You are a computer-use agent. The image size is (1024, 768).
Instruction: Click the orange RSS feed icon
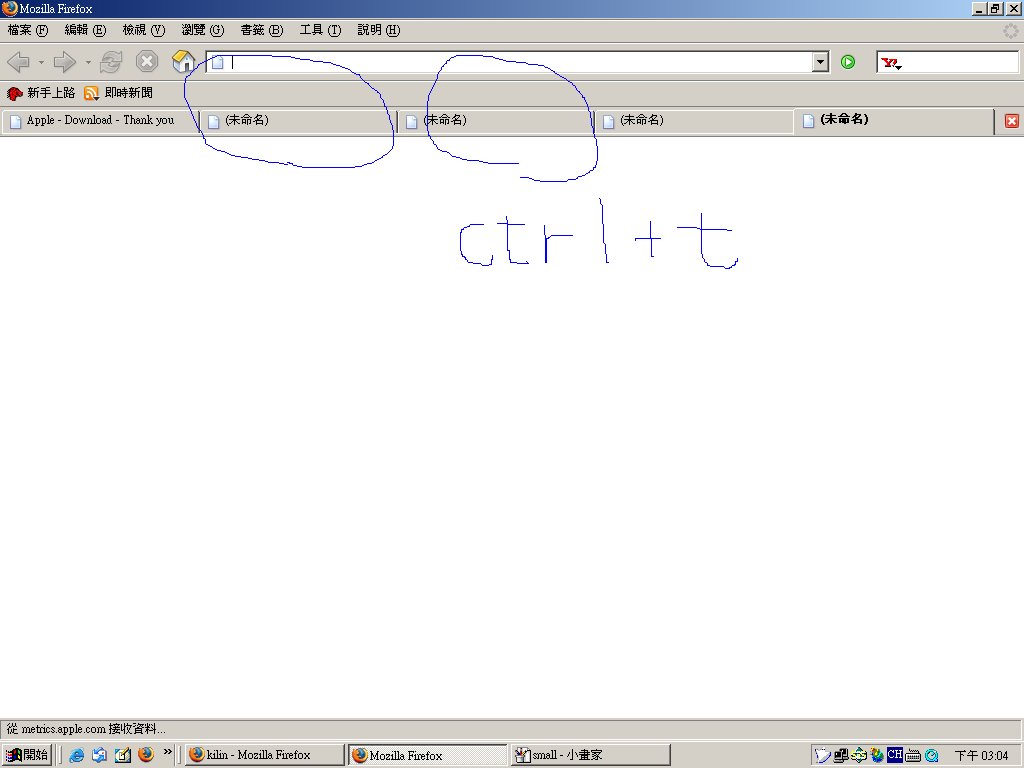91,93
